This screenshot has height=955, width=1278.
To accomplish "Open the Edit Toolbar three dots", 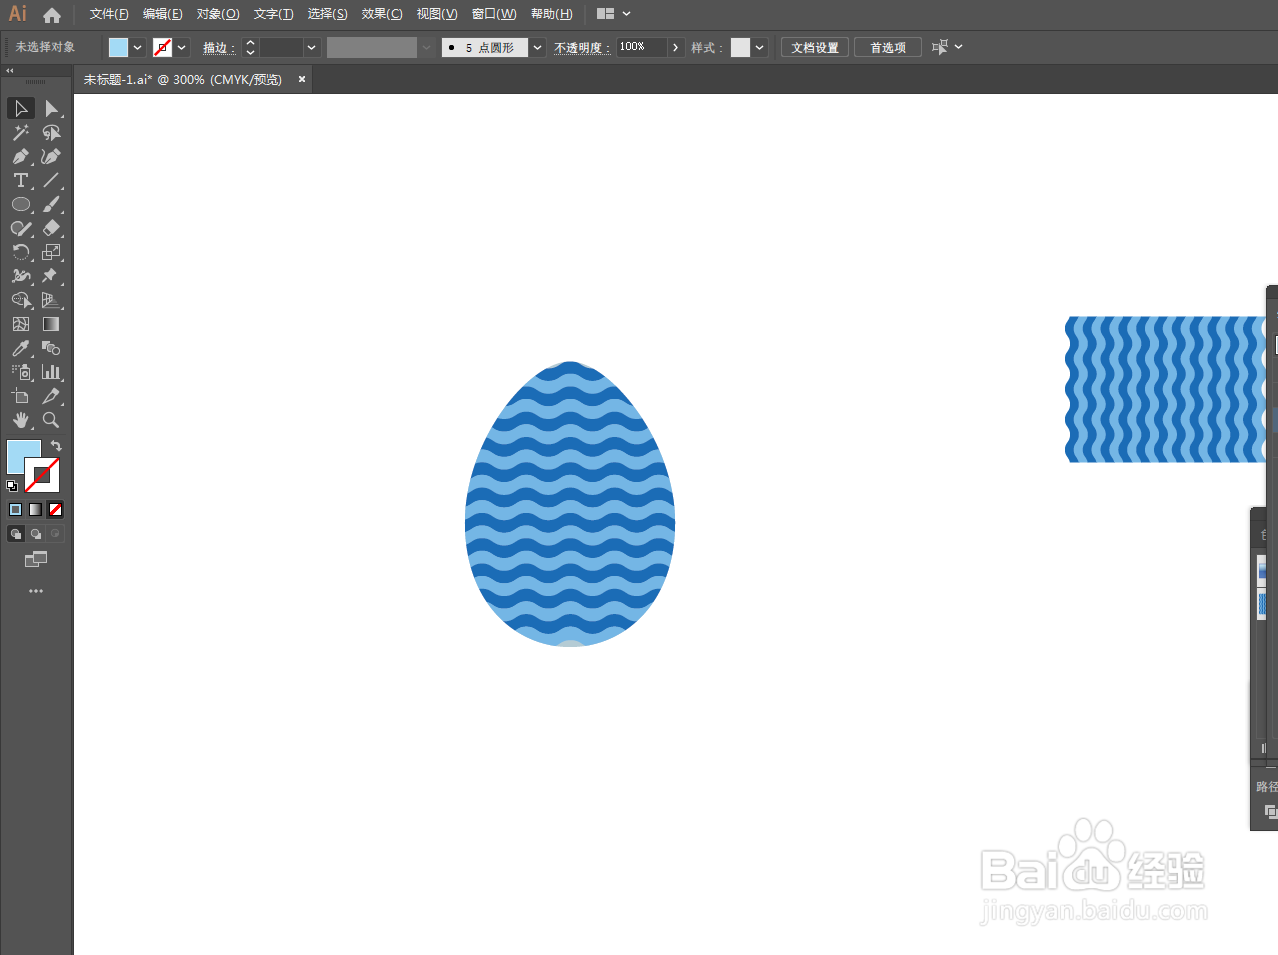I will (x=36, y=591).
